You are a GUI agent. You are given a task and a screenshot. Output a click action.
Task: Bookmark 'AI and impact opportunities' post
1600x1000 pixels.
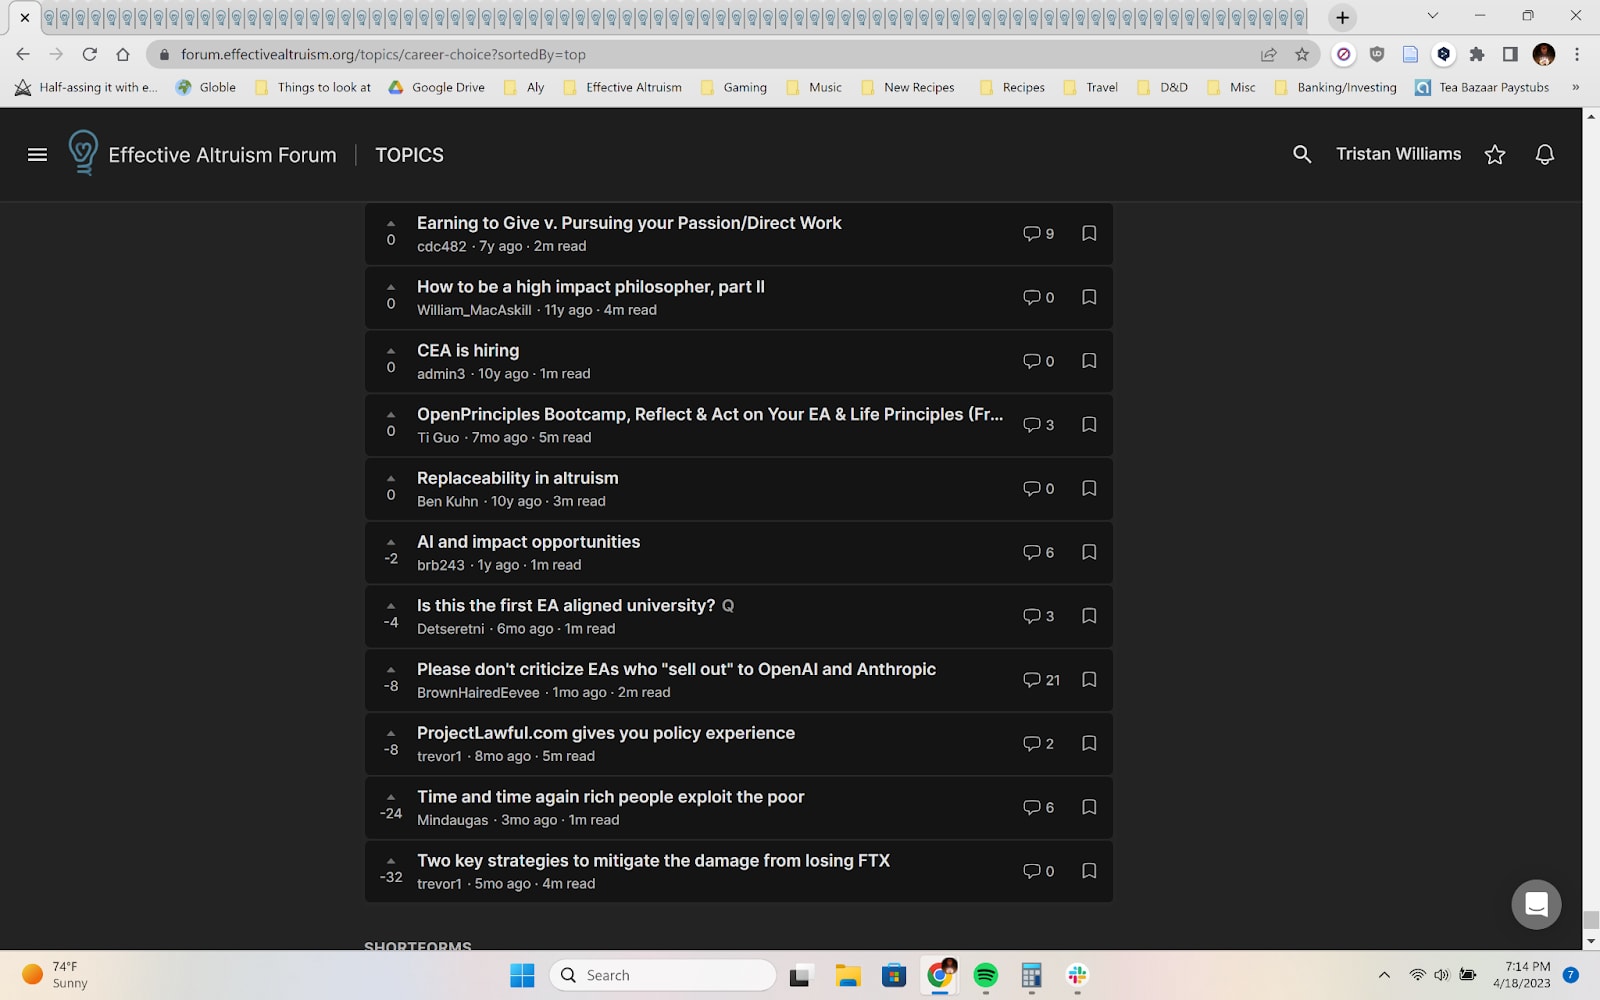pyautogui.click(x=1089, y=552)
